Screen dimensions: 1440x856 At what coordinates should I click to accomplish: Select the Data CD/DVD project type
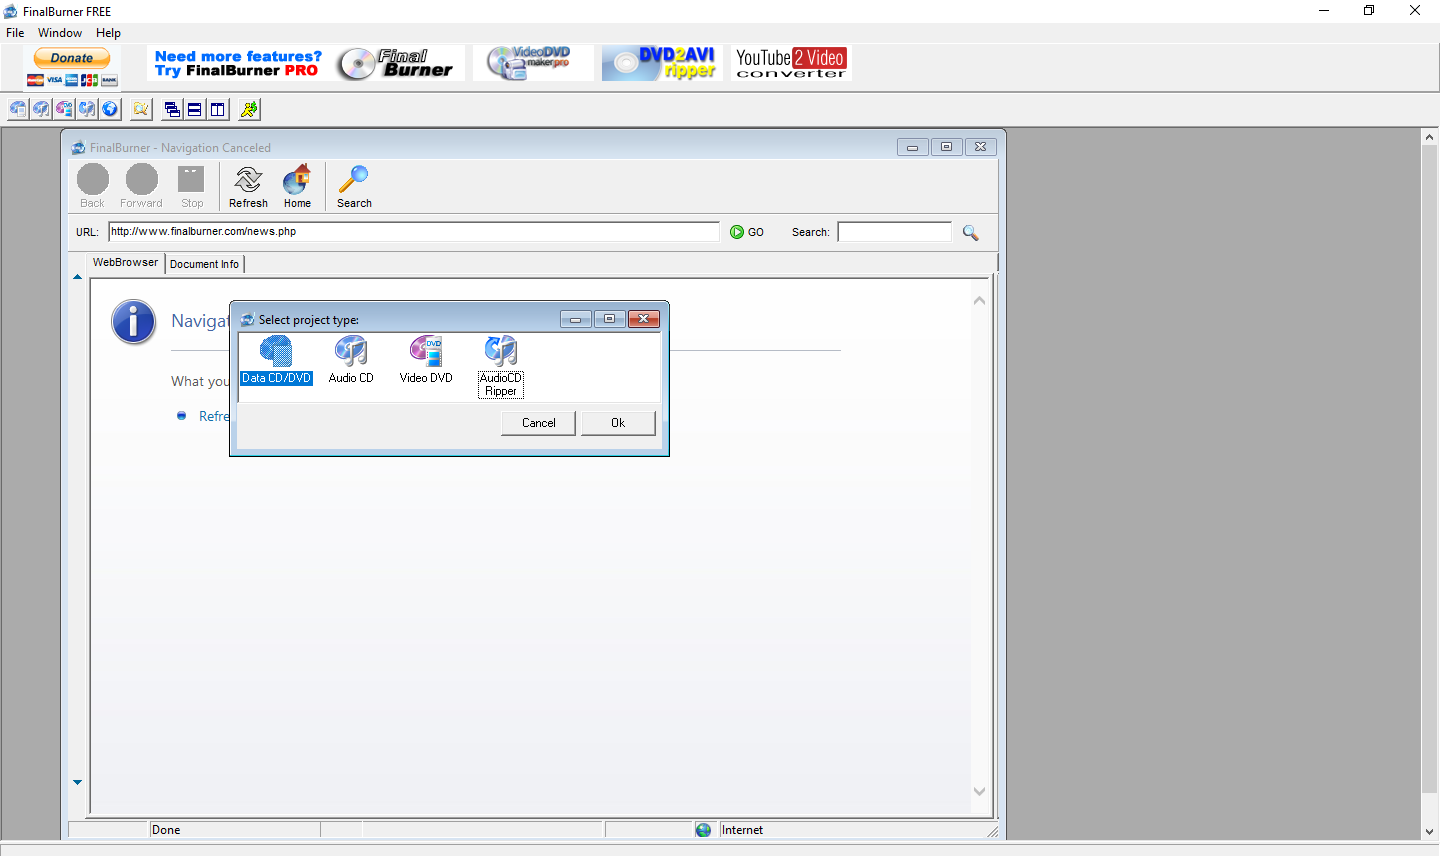[x=276, y=360]
